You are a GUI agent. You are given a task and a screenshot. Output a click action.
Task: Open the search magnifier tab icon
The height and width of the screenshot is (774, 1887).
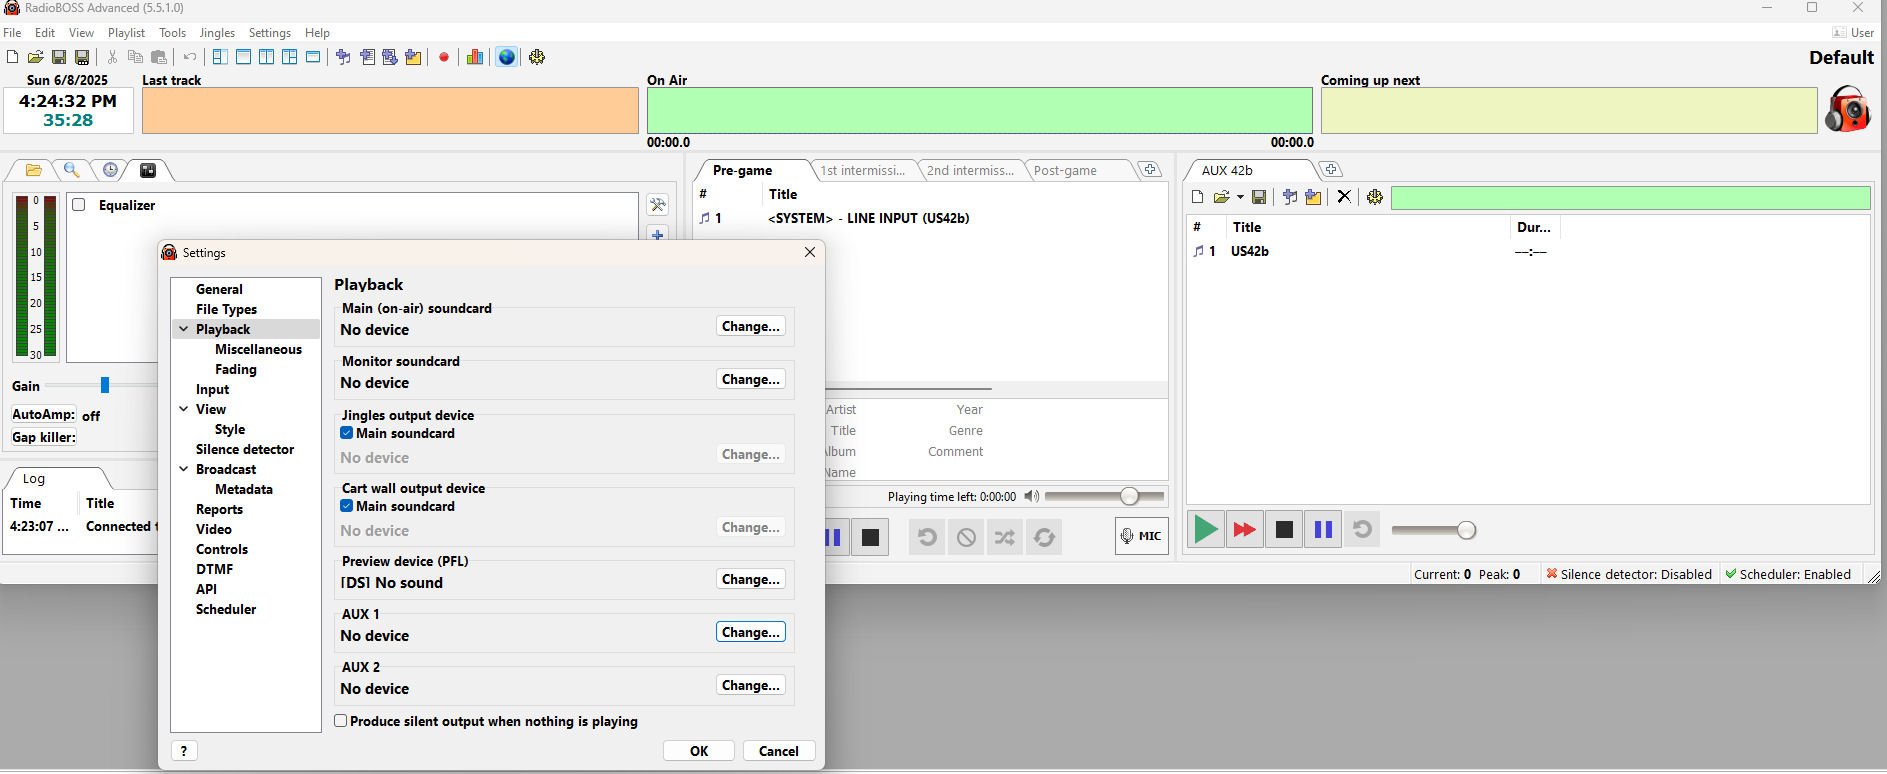[71, 170]
